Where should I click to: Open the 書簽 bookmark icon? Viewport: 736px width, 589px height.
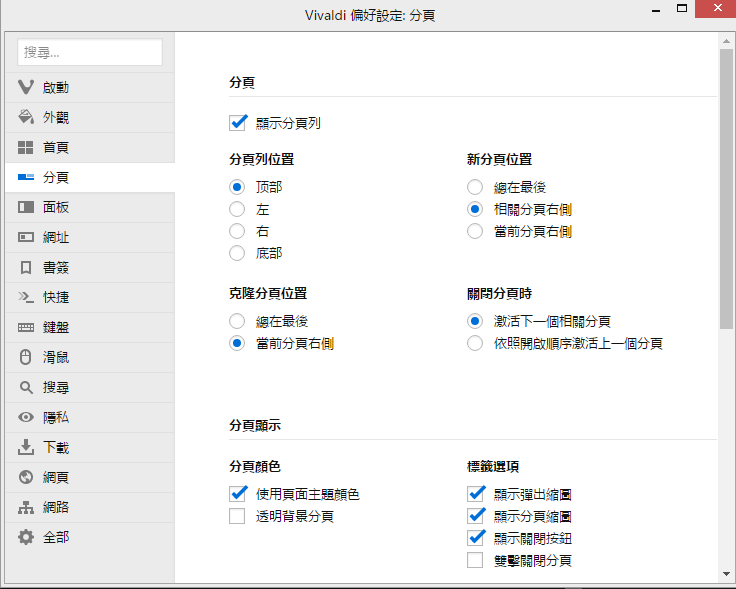[26, 268]
